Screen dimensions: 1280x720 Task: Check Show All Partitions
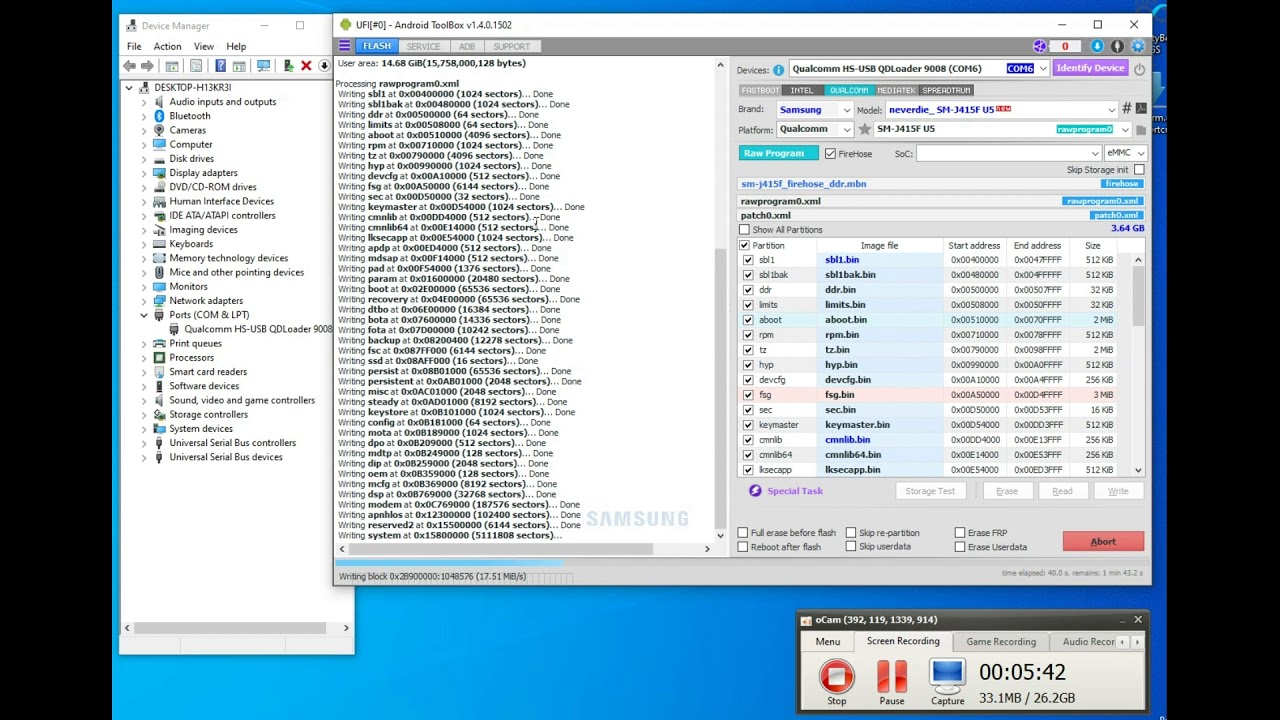pyautogui.click(x=744, y=230)
